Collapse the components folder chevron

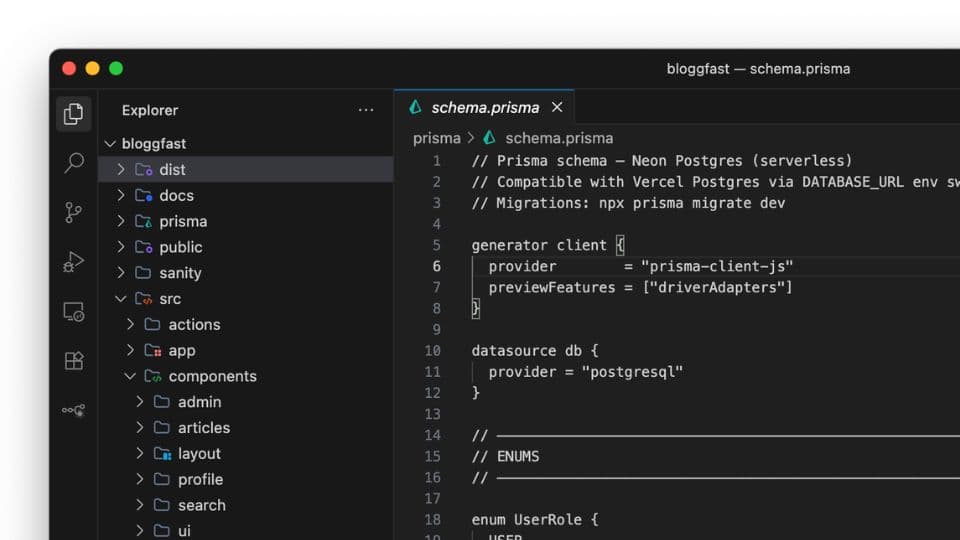click(x=130, y=376)
